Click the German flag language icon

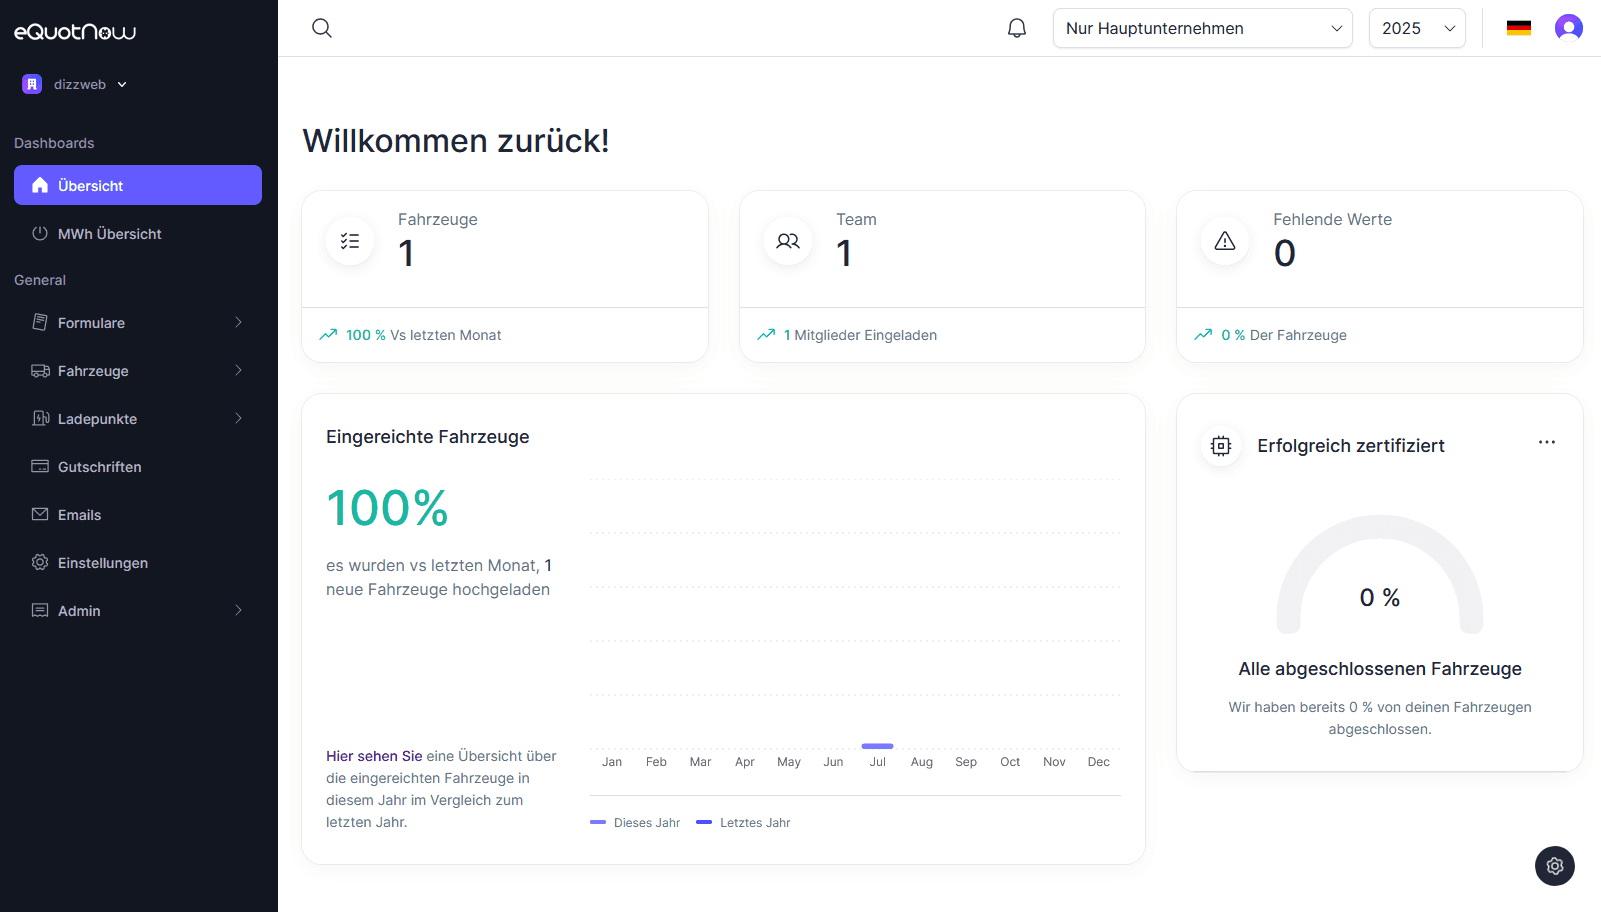click(x=1519, y=28)
